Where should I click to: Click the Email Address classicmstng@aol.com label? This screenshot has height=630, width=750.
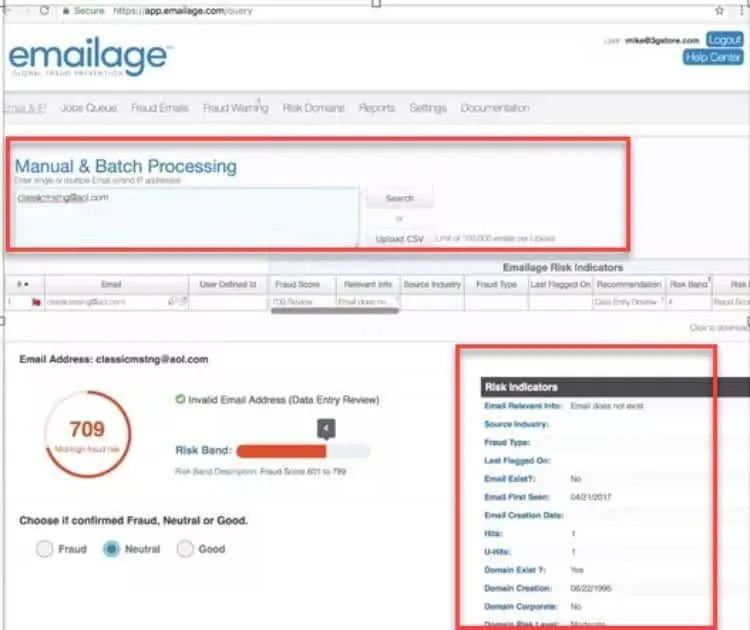[114, 359]
